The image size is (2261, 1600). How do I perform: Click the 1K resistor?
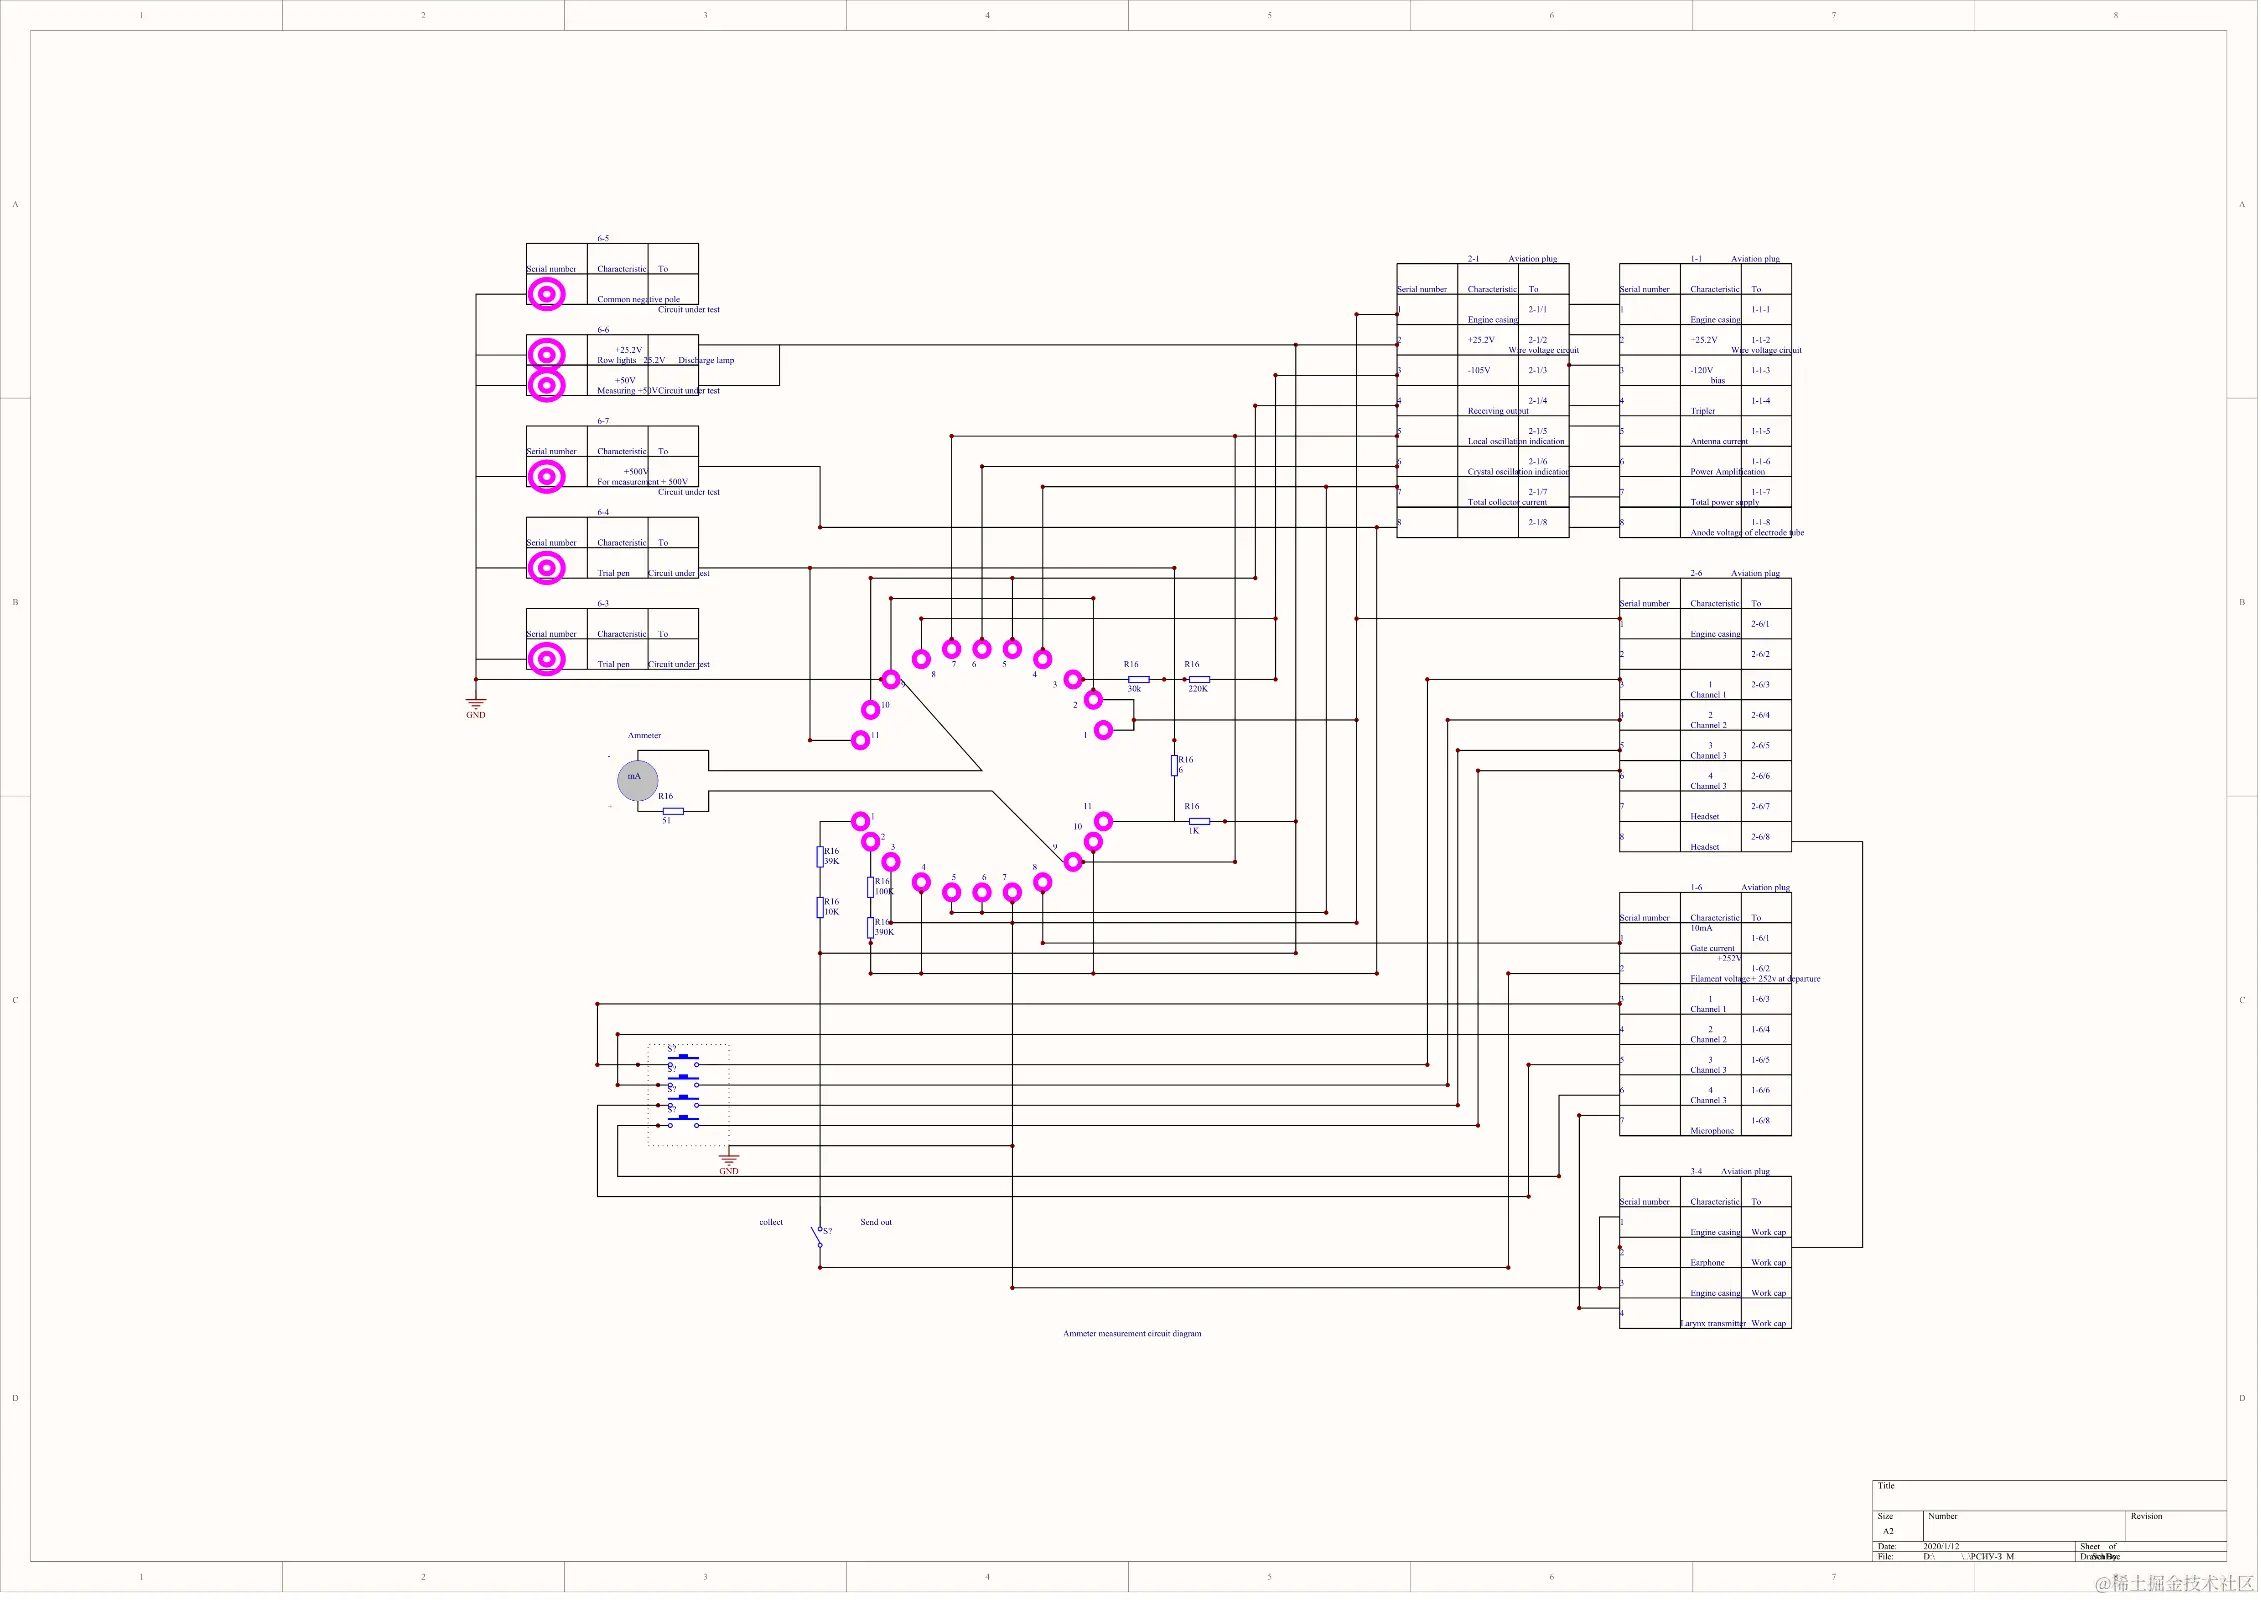click(x=1199, y=822)
